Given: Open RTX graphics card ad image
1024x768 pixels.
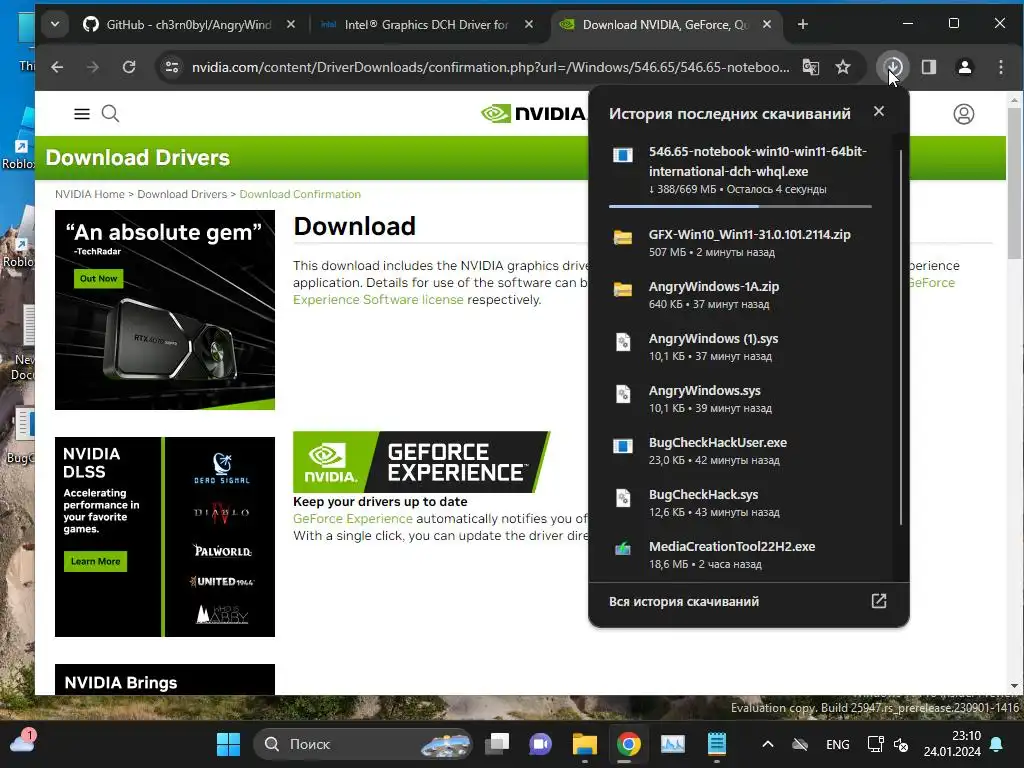Looking at the screenshot, I should (x=165, y=310).
